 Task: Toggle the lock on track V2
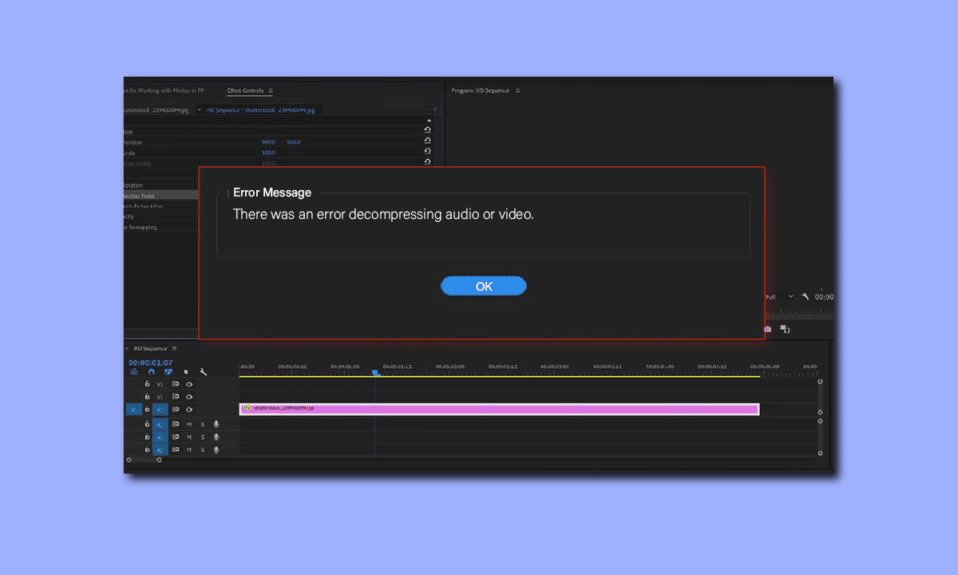coord(147,397)
